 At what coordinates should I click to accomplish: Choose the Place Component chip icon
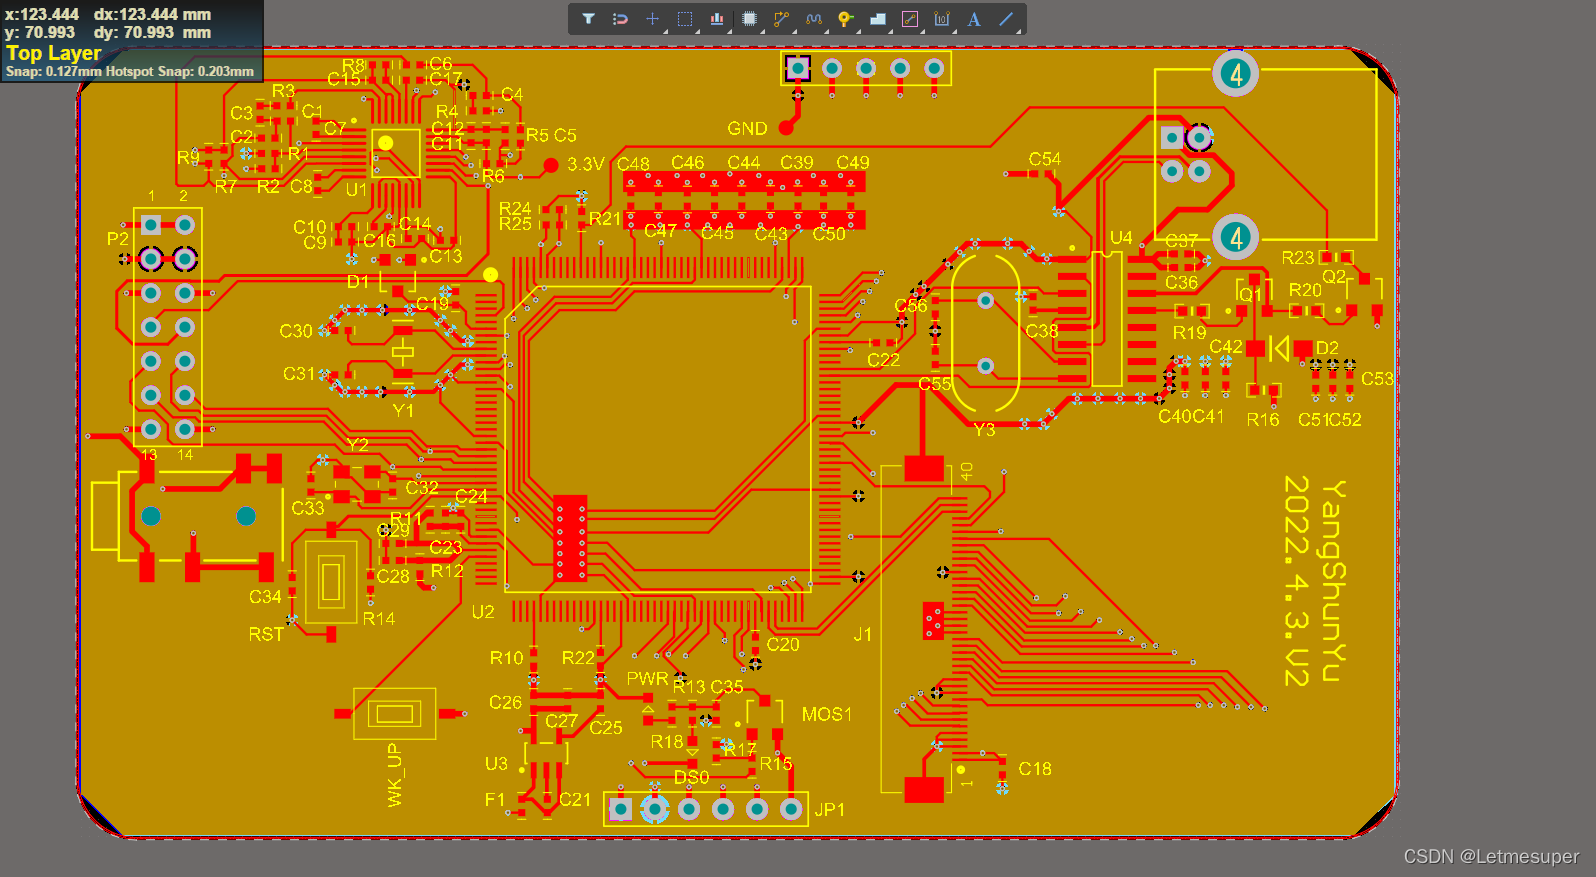[x=749, y=19]
